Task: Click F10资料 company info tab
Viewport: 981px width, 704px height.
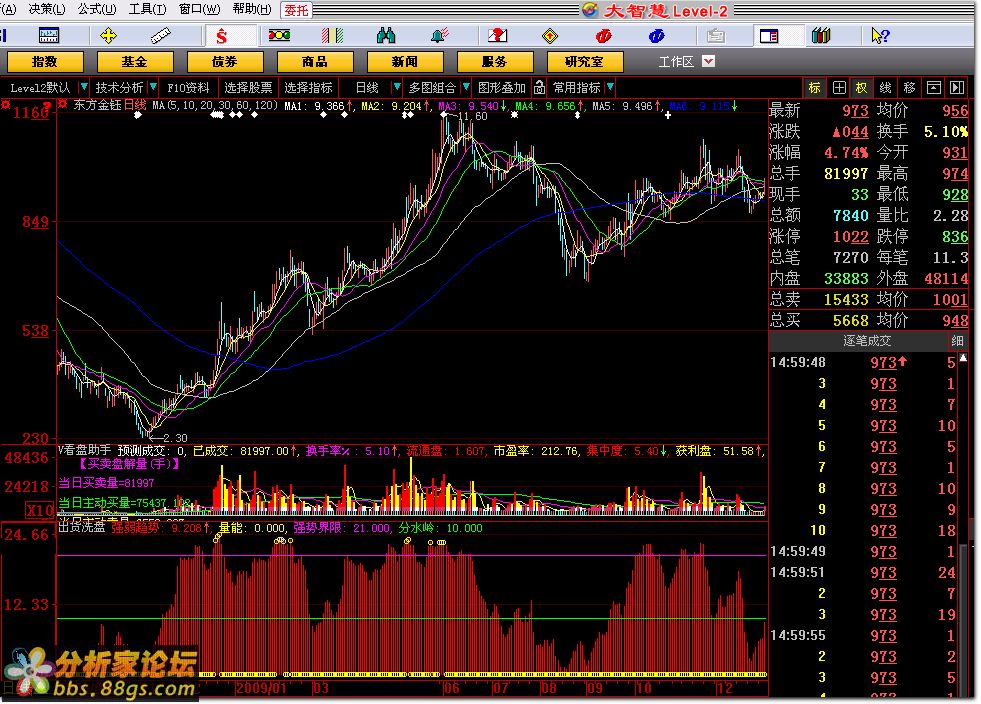Action: [188, 88]
